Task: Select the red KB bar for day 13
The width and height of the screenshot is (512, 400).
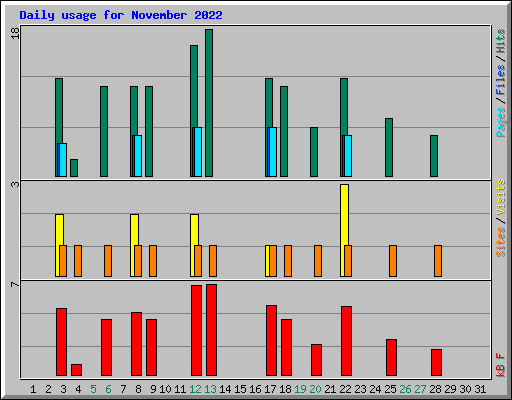Action: (x=211, y=330)
